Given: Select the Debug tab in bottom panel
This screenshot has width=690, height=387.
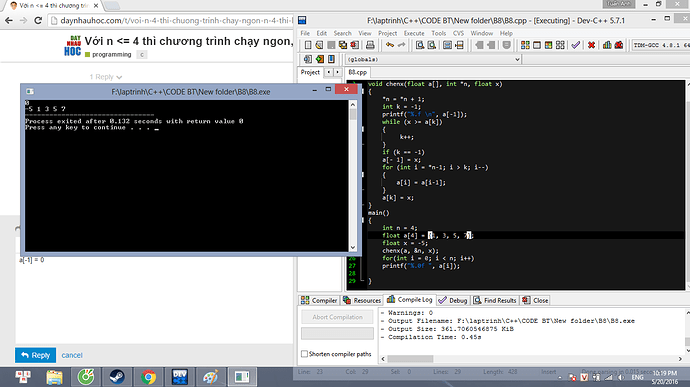Looking at the screenshot, I should (453, 300).
